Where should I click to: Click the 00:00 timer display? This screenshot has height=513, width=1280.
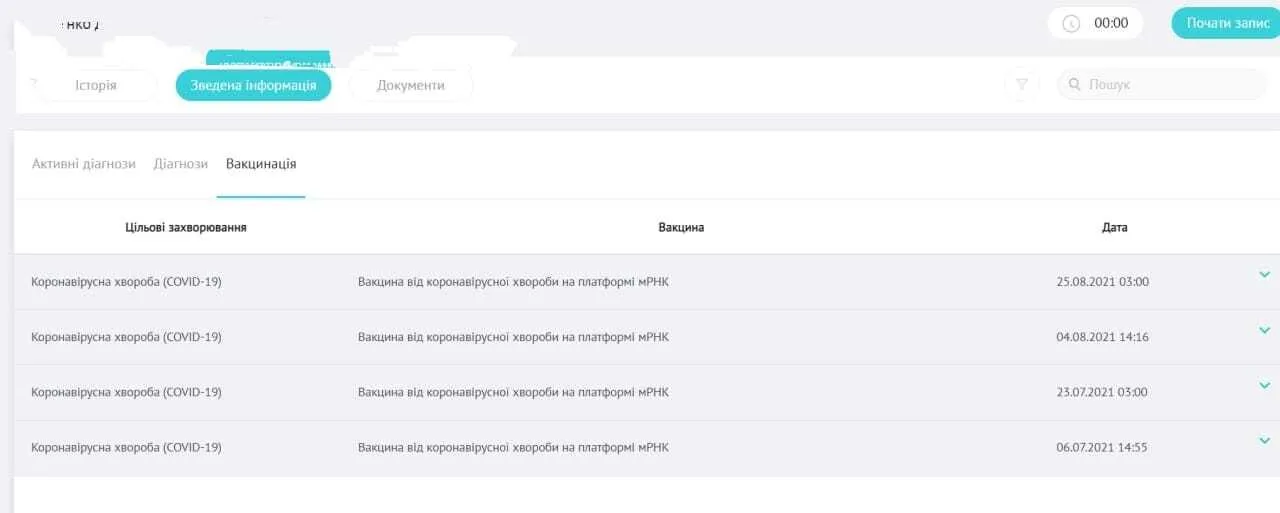(1111, 23)
